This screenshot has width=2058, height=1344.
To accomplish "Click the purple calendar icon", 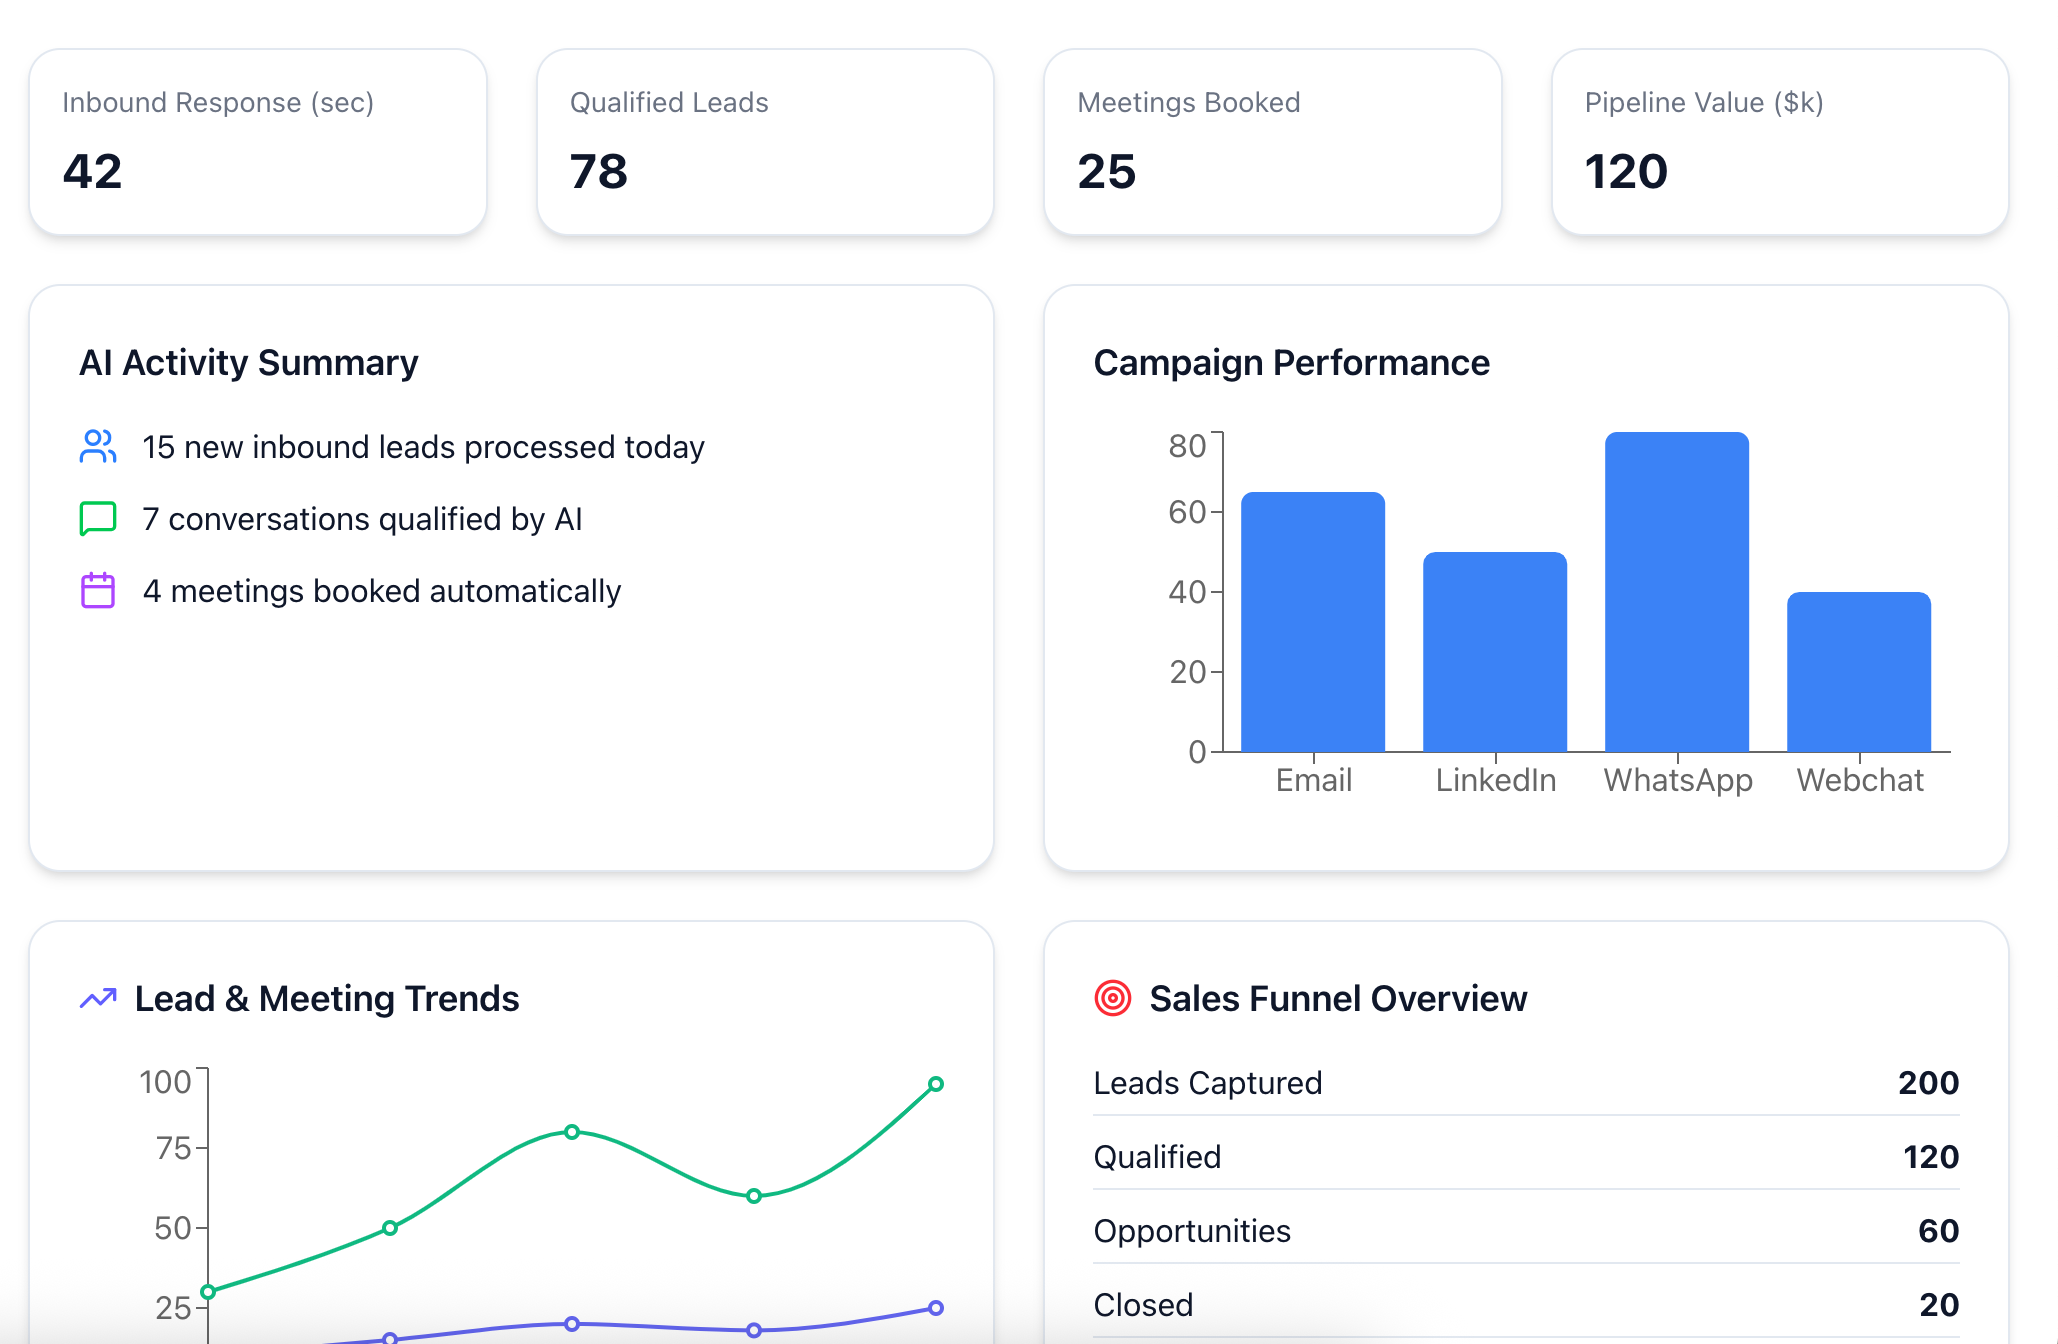I will click(x=98, y=590).
